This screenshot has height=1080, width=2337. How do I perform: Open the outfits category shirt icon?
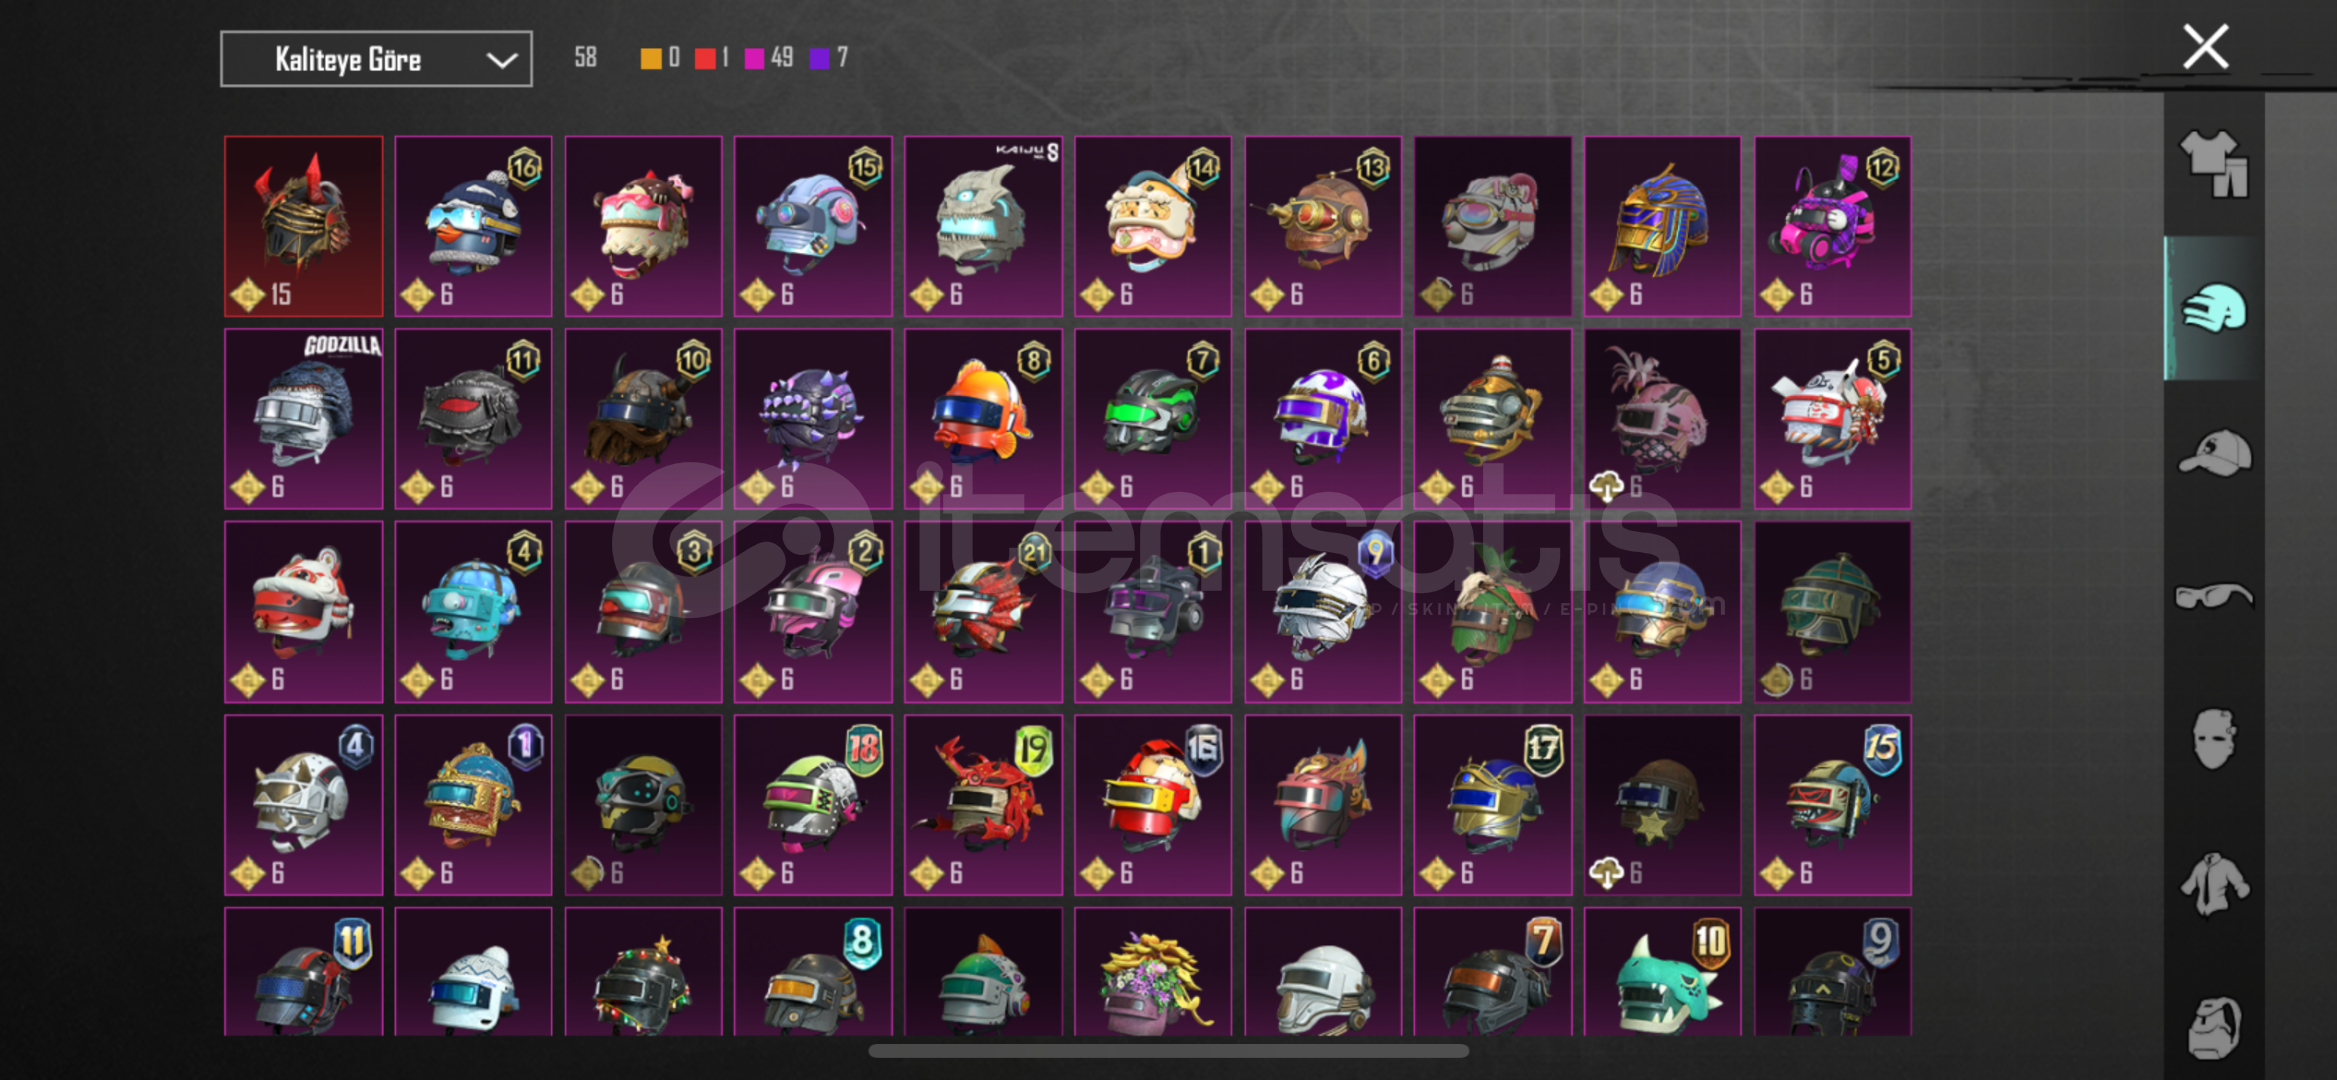pos(2214,164)
